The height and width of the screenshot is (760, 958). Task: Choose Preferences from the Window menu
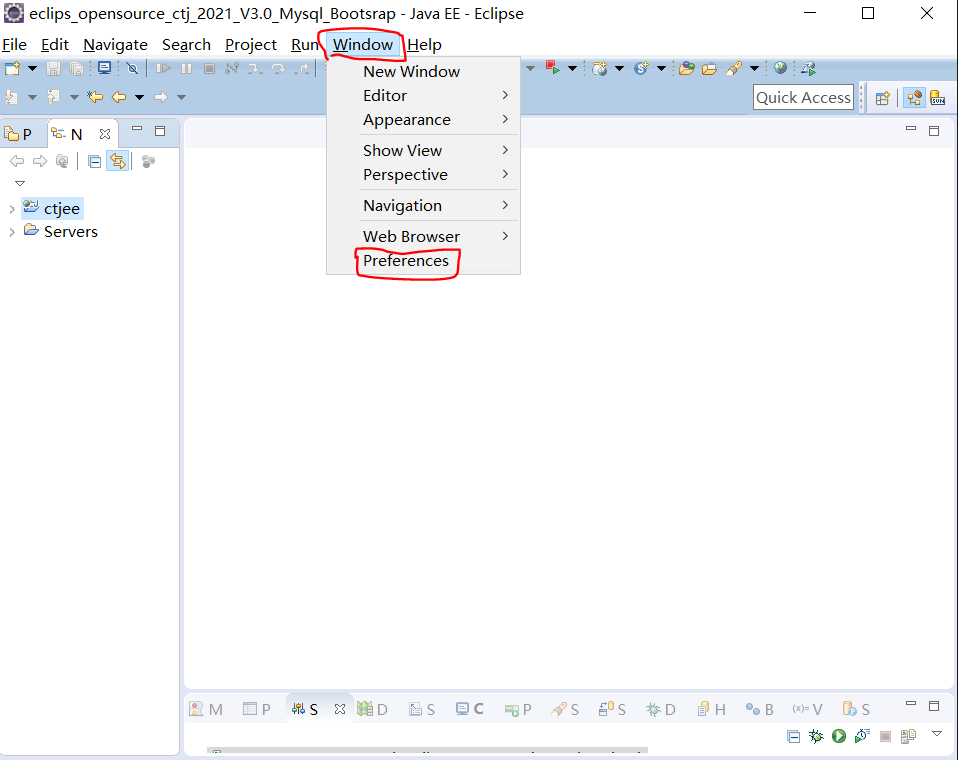coord(406,261)
